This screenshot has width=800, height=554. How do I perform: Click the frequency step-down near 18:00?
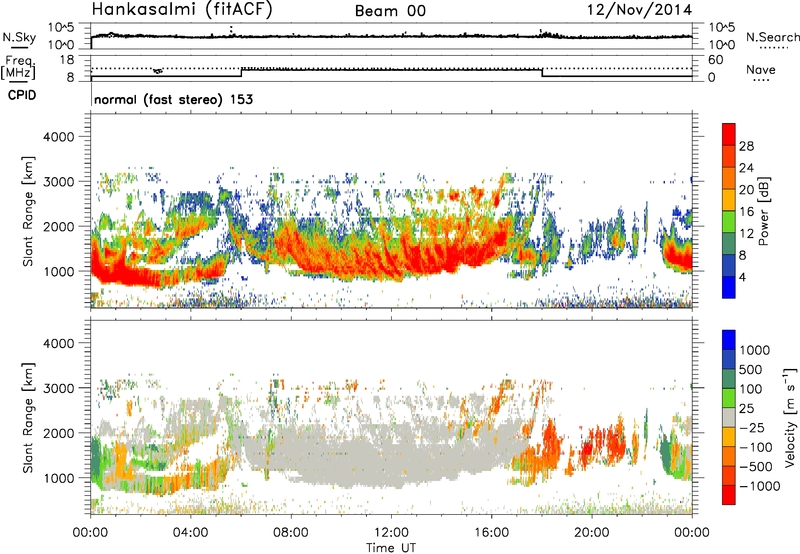542,72
